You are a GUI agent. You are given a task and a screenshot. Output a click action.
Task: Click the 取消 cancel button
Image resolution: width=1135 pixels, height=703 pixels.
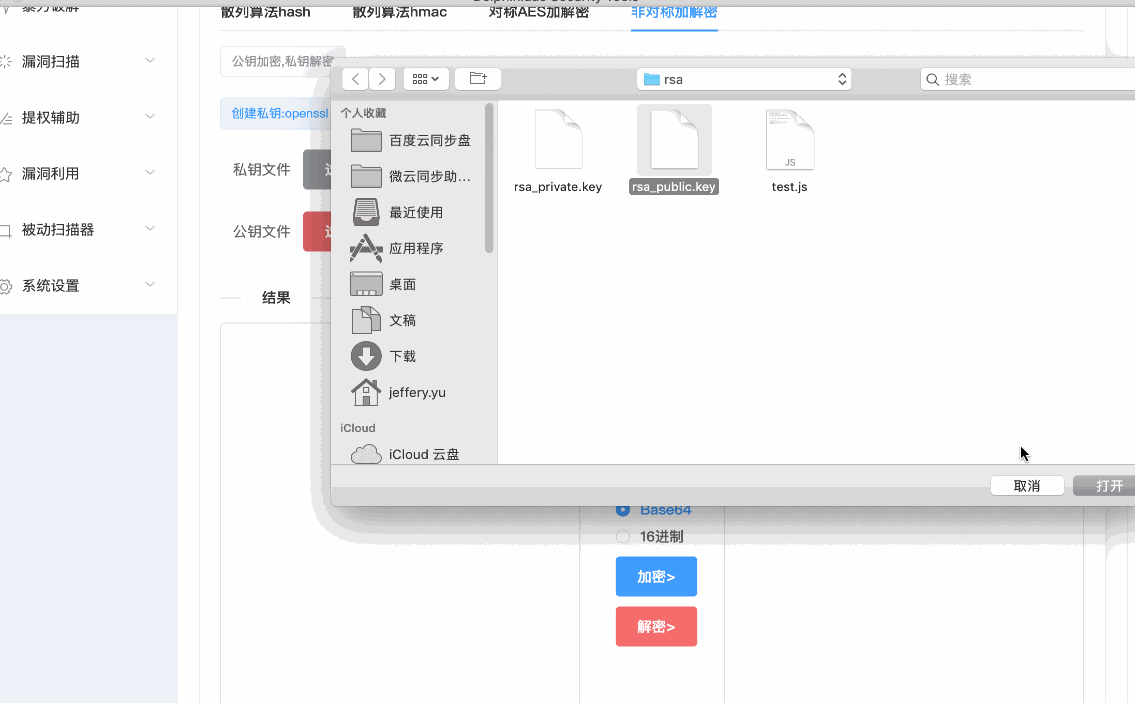(1026, 486)
